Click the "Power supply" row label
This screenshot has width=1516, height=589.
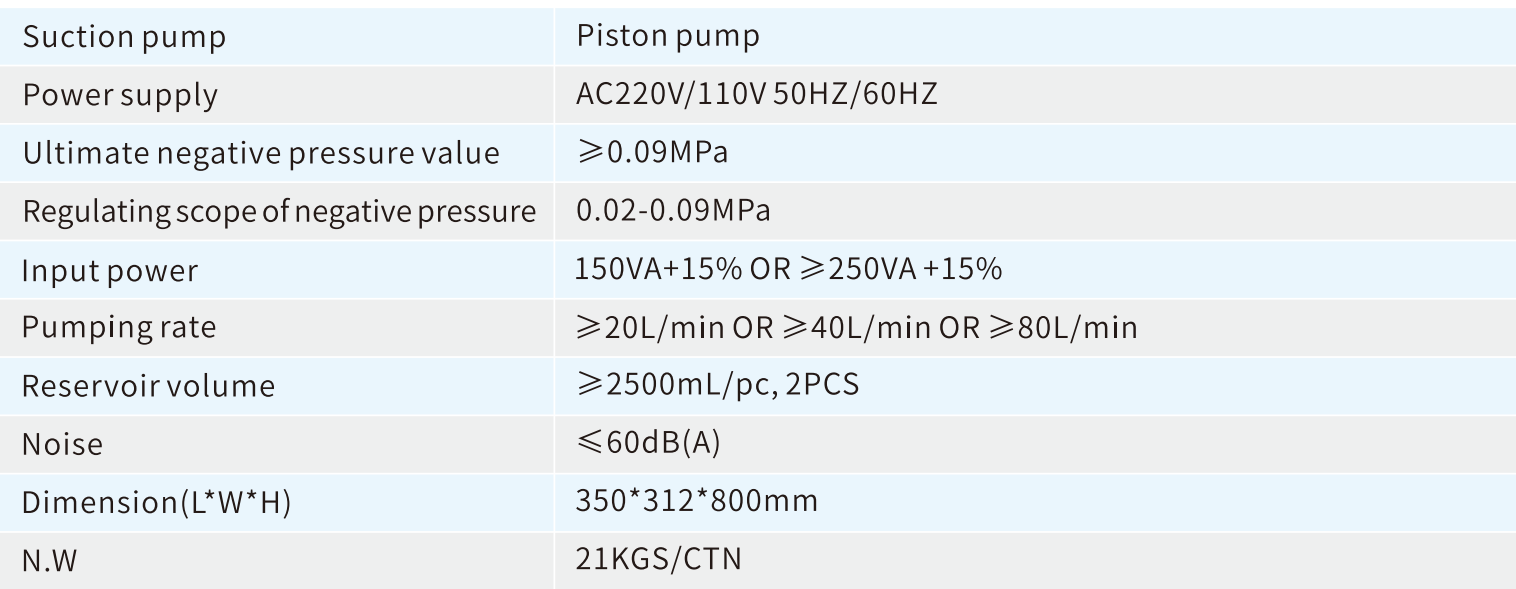[120, 96]
